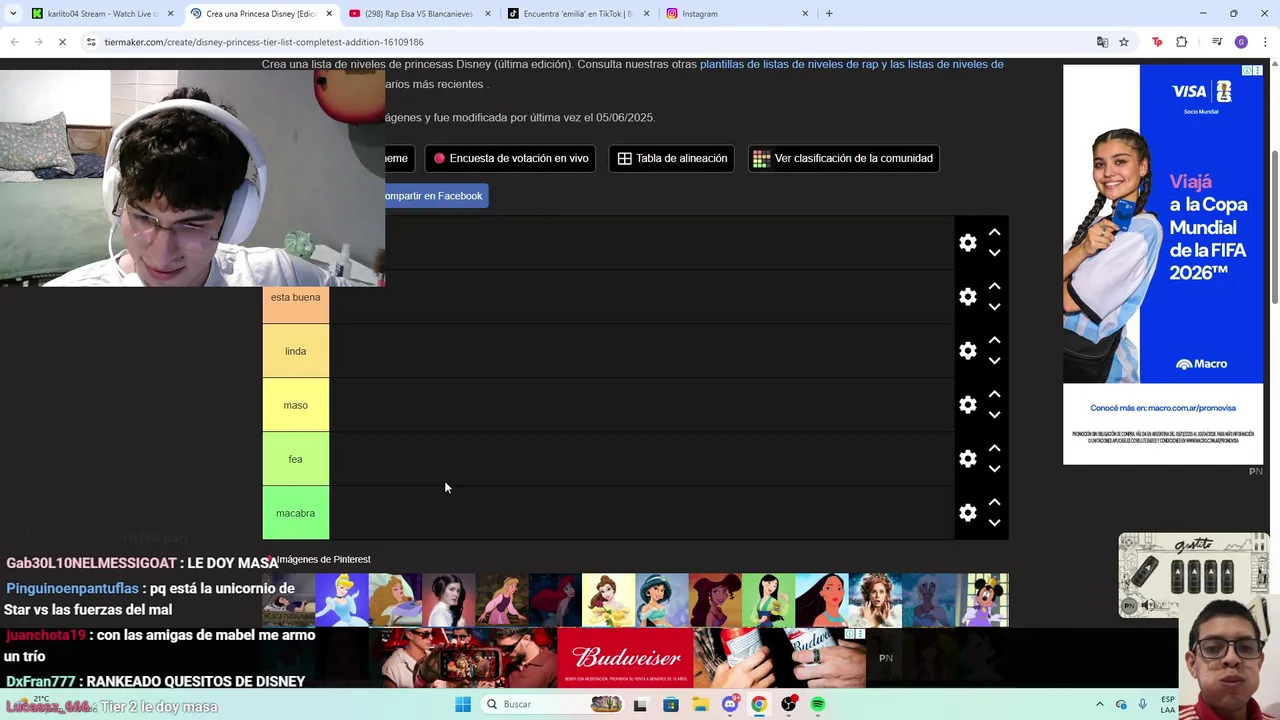Open OBS Studio from the taskbar
This screenshot has height=720, width=1280.
pyautogui.click(x=789, y=704)
